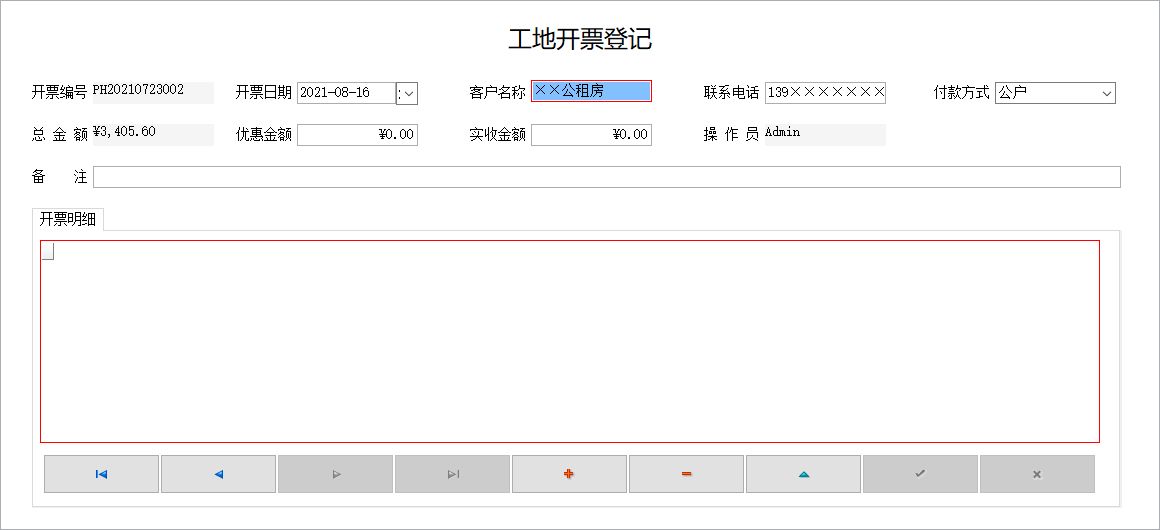Go to the previous record arrow
This screenshot has width=1160, height=530.
click(218, 474)
